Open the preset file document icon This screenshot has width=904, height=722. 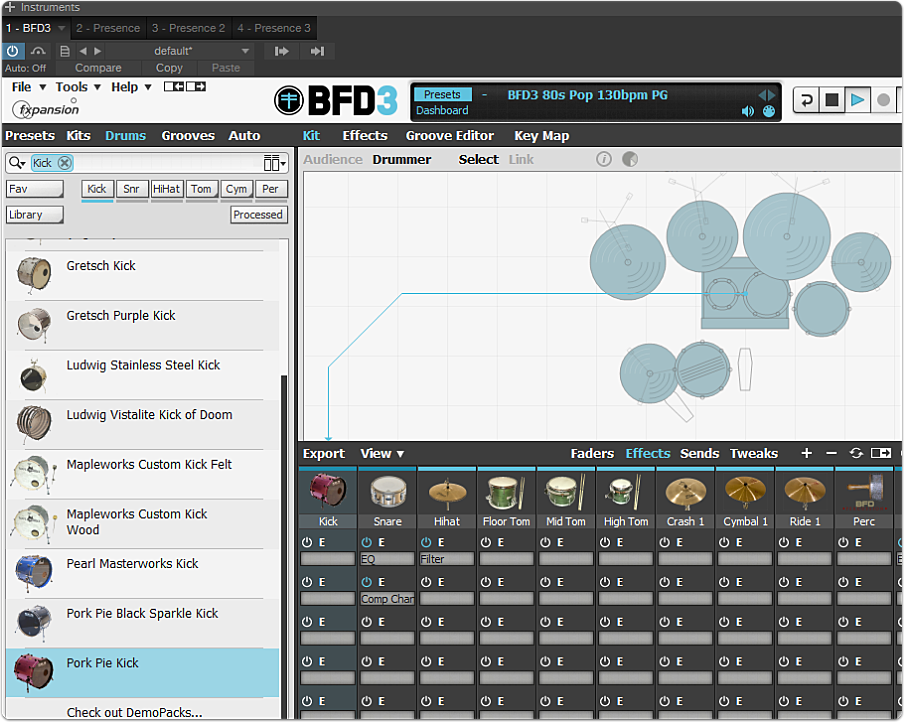point(65,51)
